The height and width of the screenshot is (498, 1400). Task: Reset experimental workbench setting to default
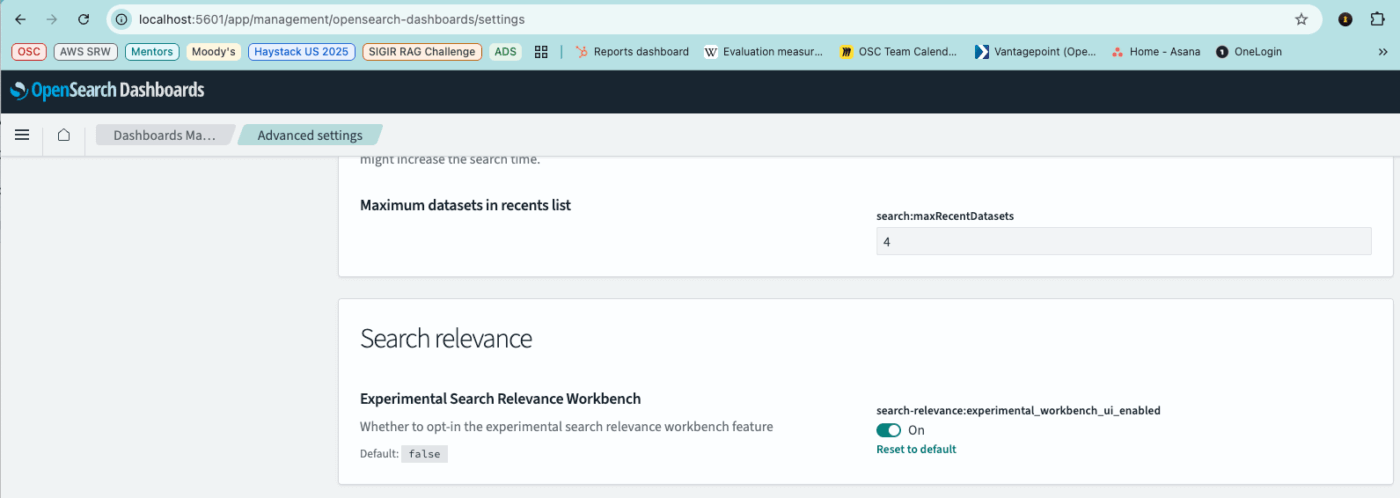(916, 449)
